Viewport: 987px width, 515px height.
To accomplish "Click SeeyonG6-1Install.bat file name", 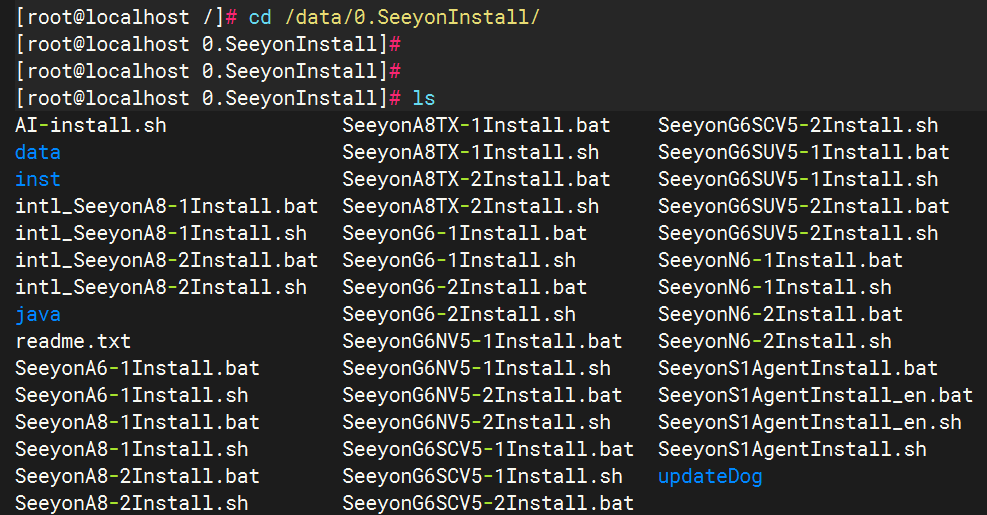I will [465, 234].
